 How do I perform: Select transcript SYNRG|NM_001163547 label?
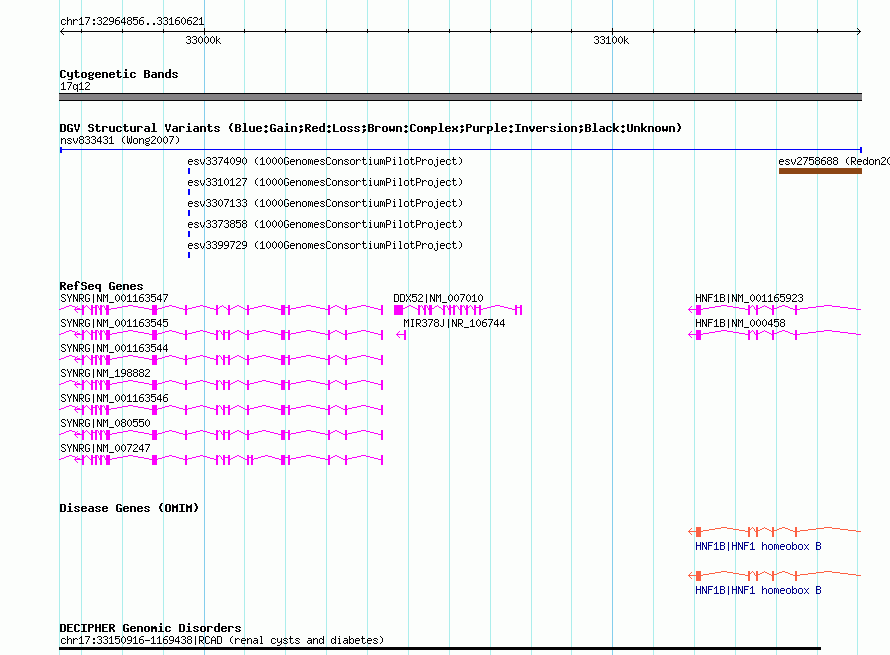[114, 298]
